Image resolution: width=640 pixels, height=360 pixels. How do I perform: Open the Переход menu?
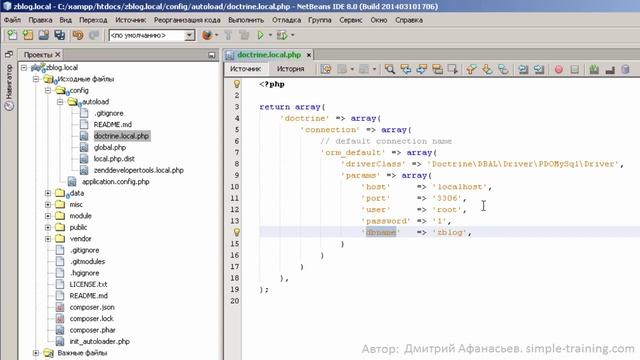click(x=93, y=20)
